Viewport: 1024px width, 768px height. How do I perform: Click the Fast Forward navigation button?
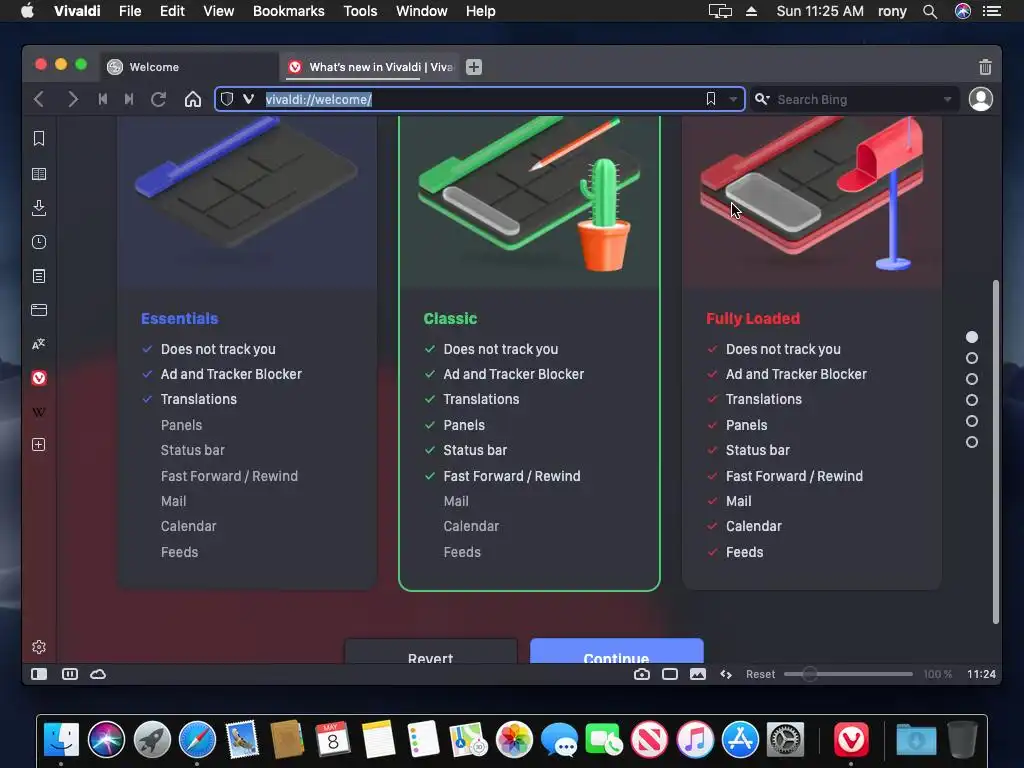tap(129, 99)
